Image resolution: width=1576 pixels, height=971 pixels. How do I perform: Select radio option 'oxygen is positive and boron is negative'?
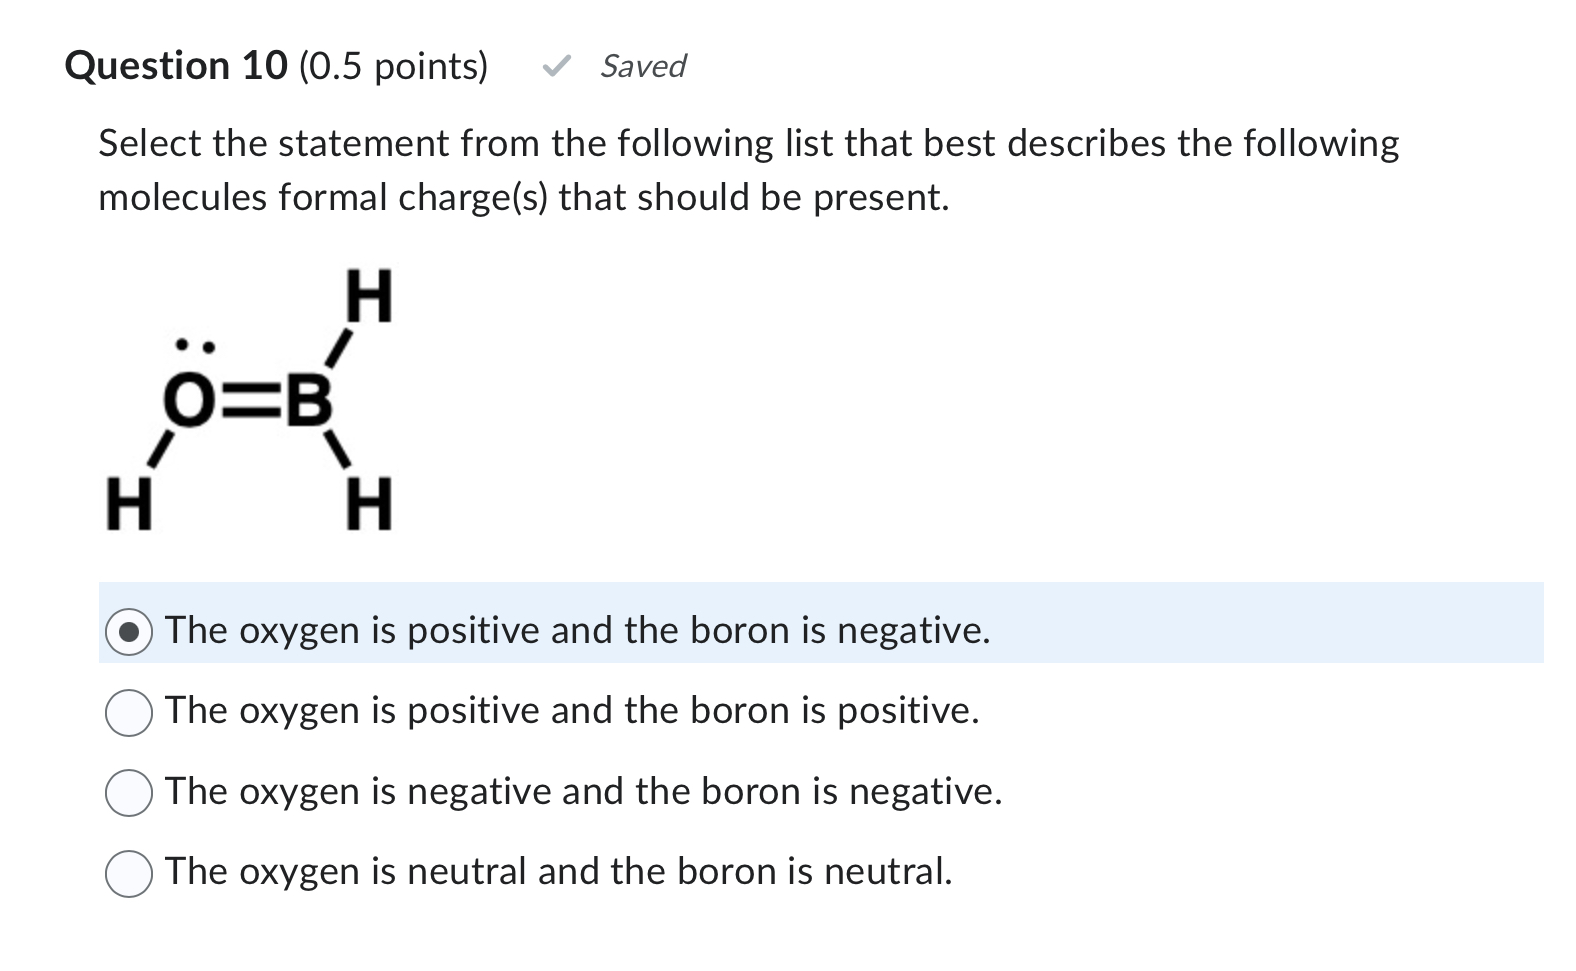click(128, 630)
